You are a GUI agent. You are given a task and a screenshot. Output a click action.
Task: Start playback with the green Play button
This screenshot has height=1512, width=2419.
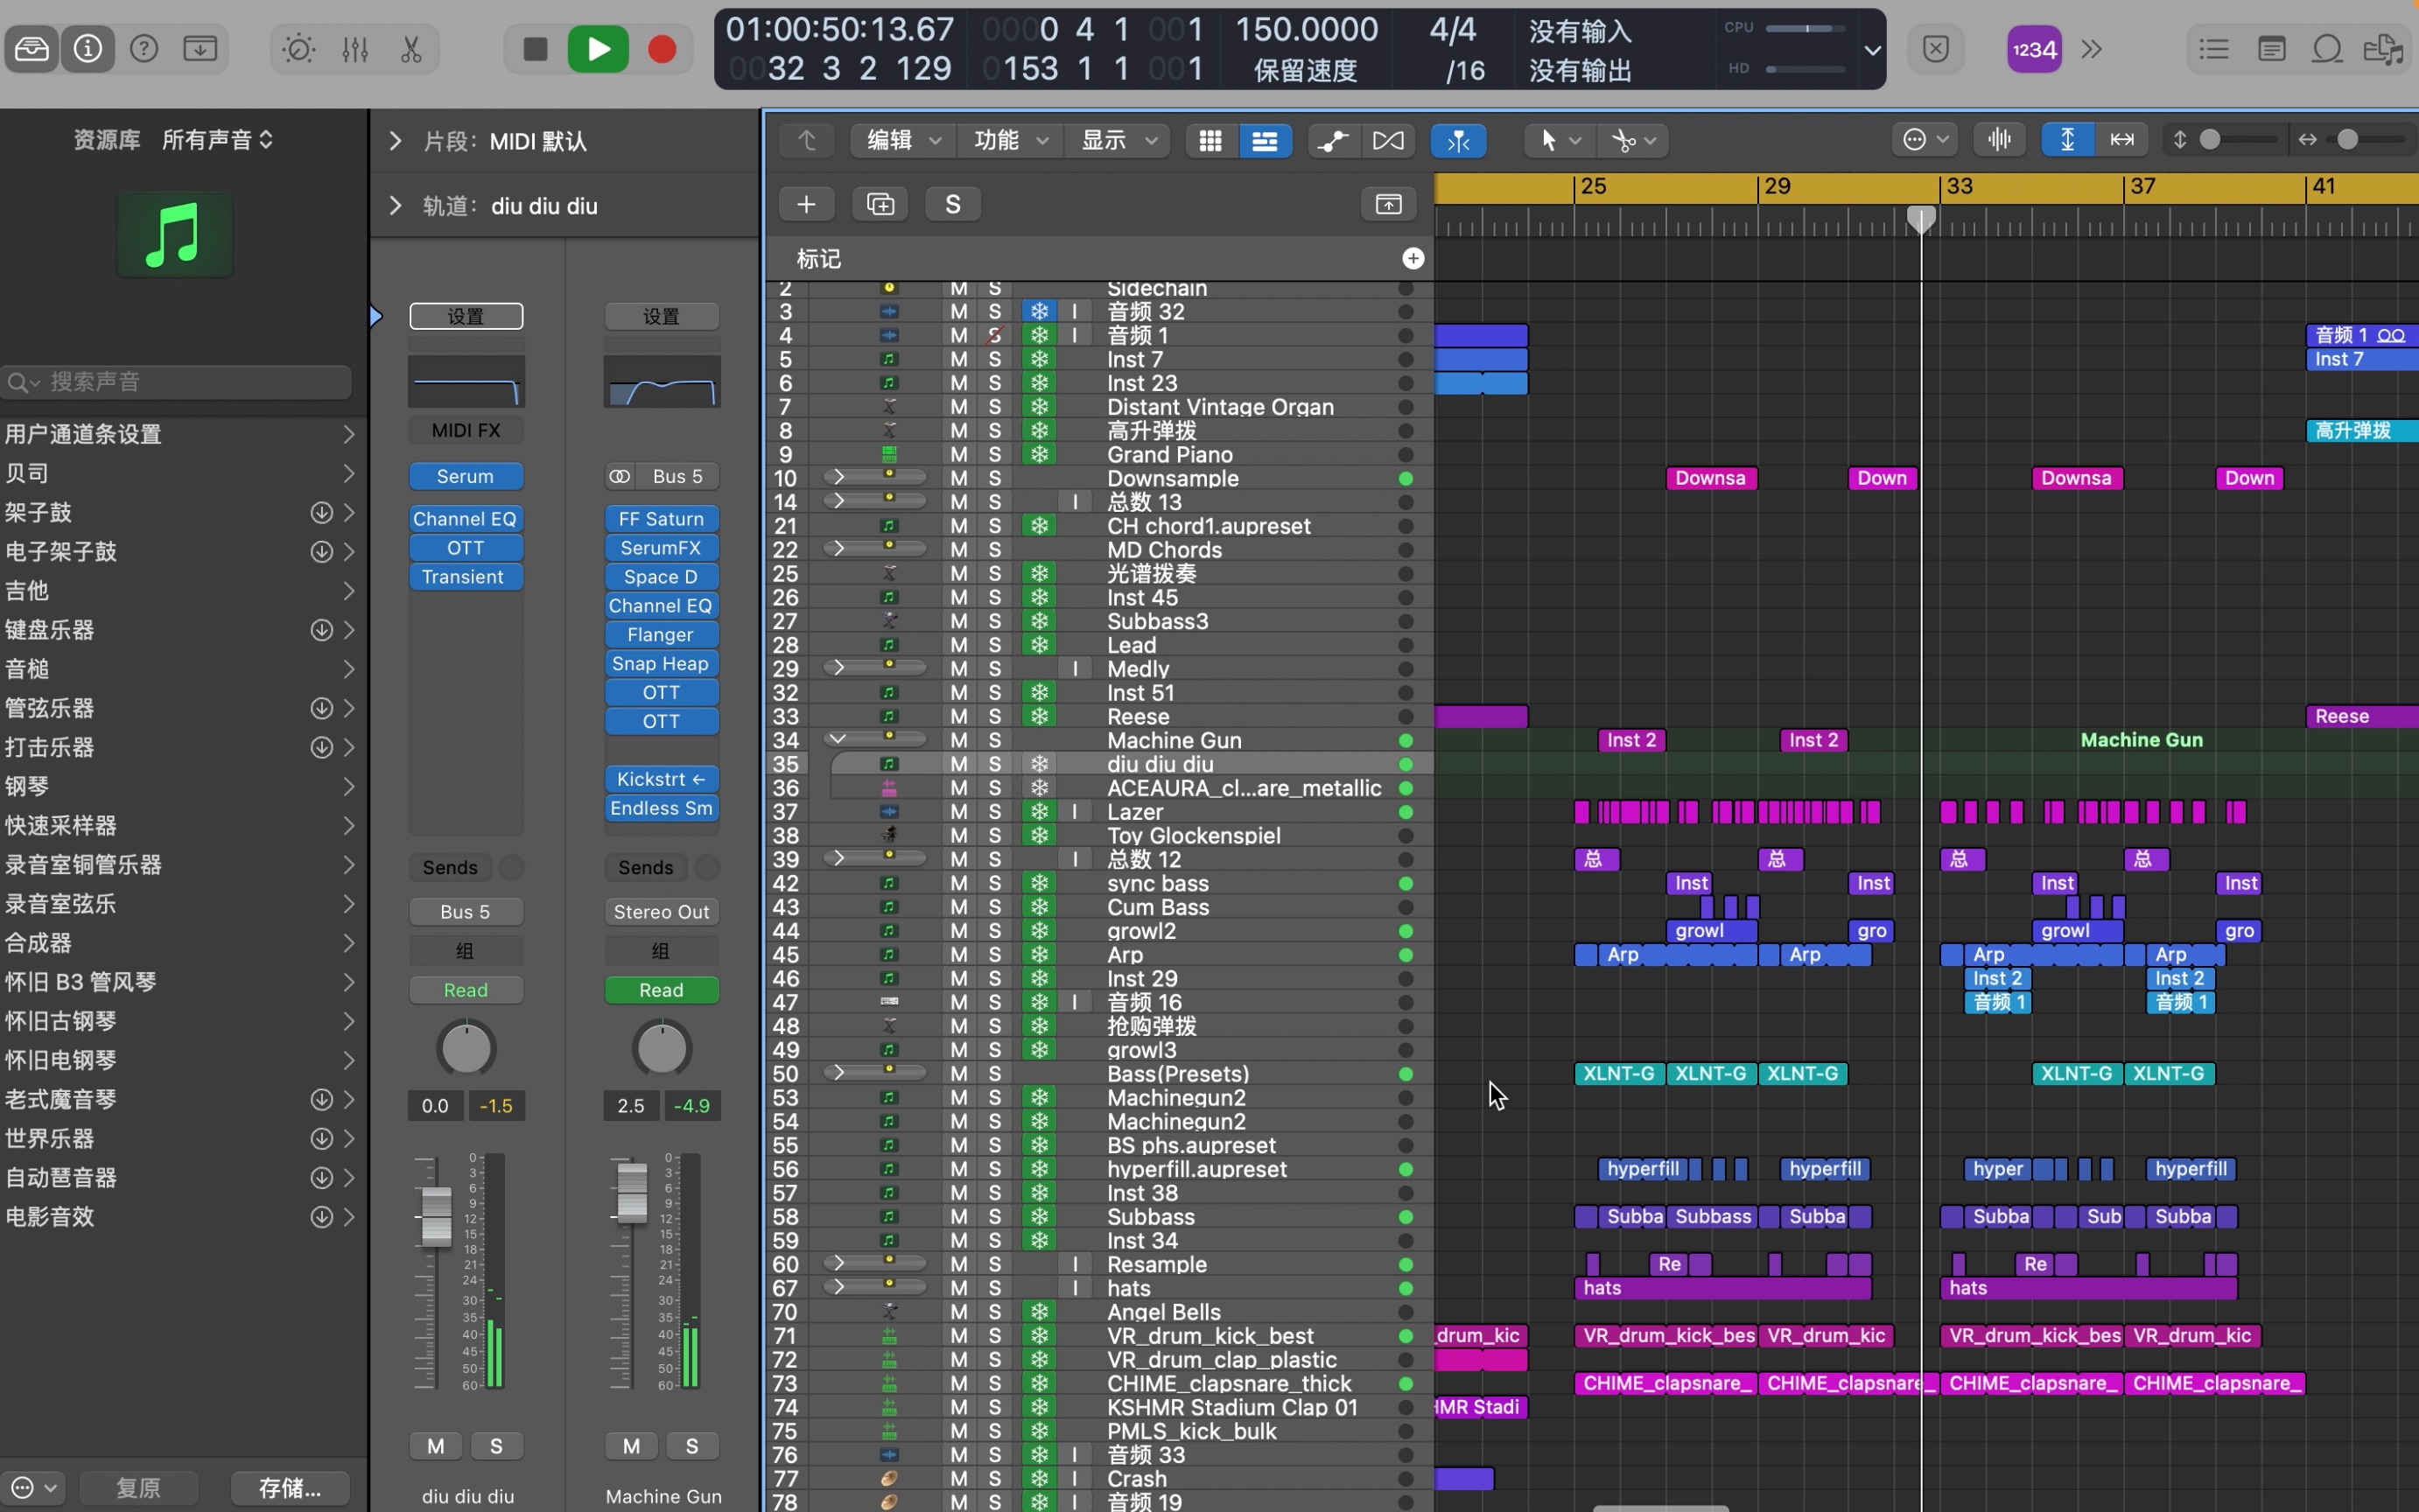[598, 49]
